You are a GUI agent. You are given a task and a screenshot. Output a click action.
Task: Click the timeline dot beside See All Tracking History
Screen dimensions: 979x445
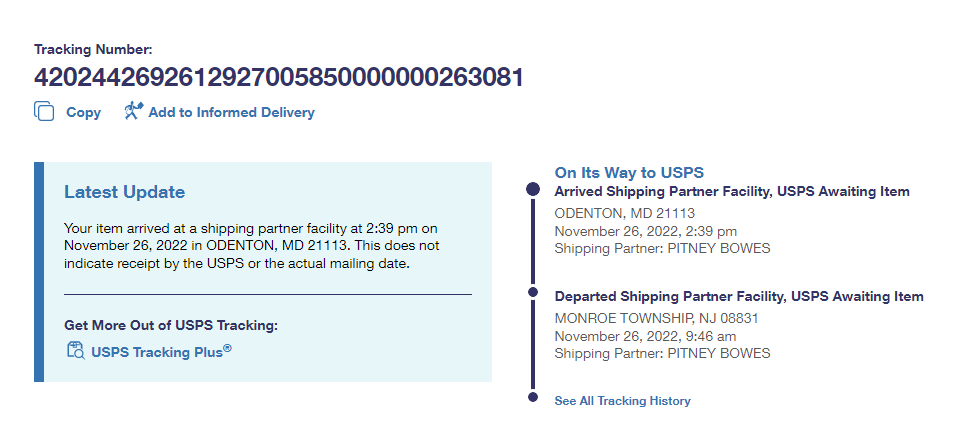pyautogui.click(x=533, y=399)
